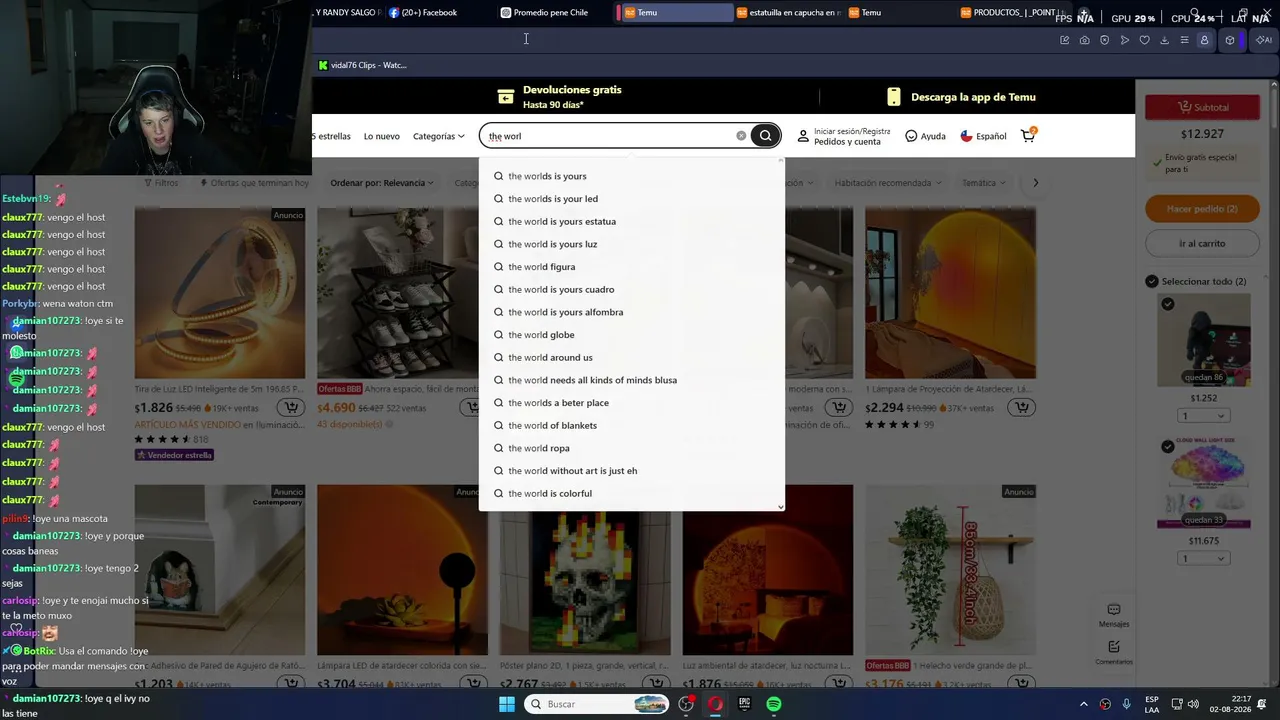The image size is (1280, 720).
Task: Show more filters with the right arrow
Action: (1035, 183)
